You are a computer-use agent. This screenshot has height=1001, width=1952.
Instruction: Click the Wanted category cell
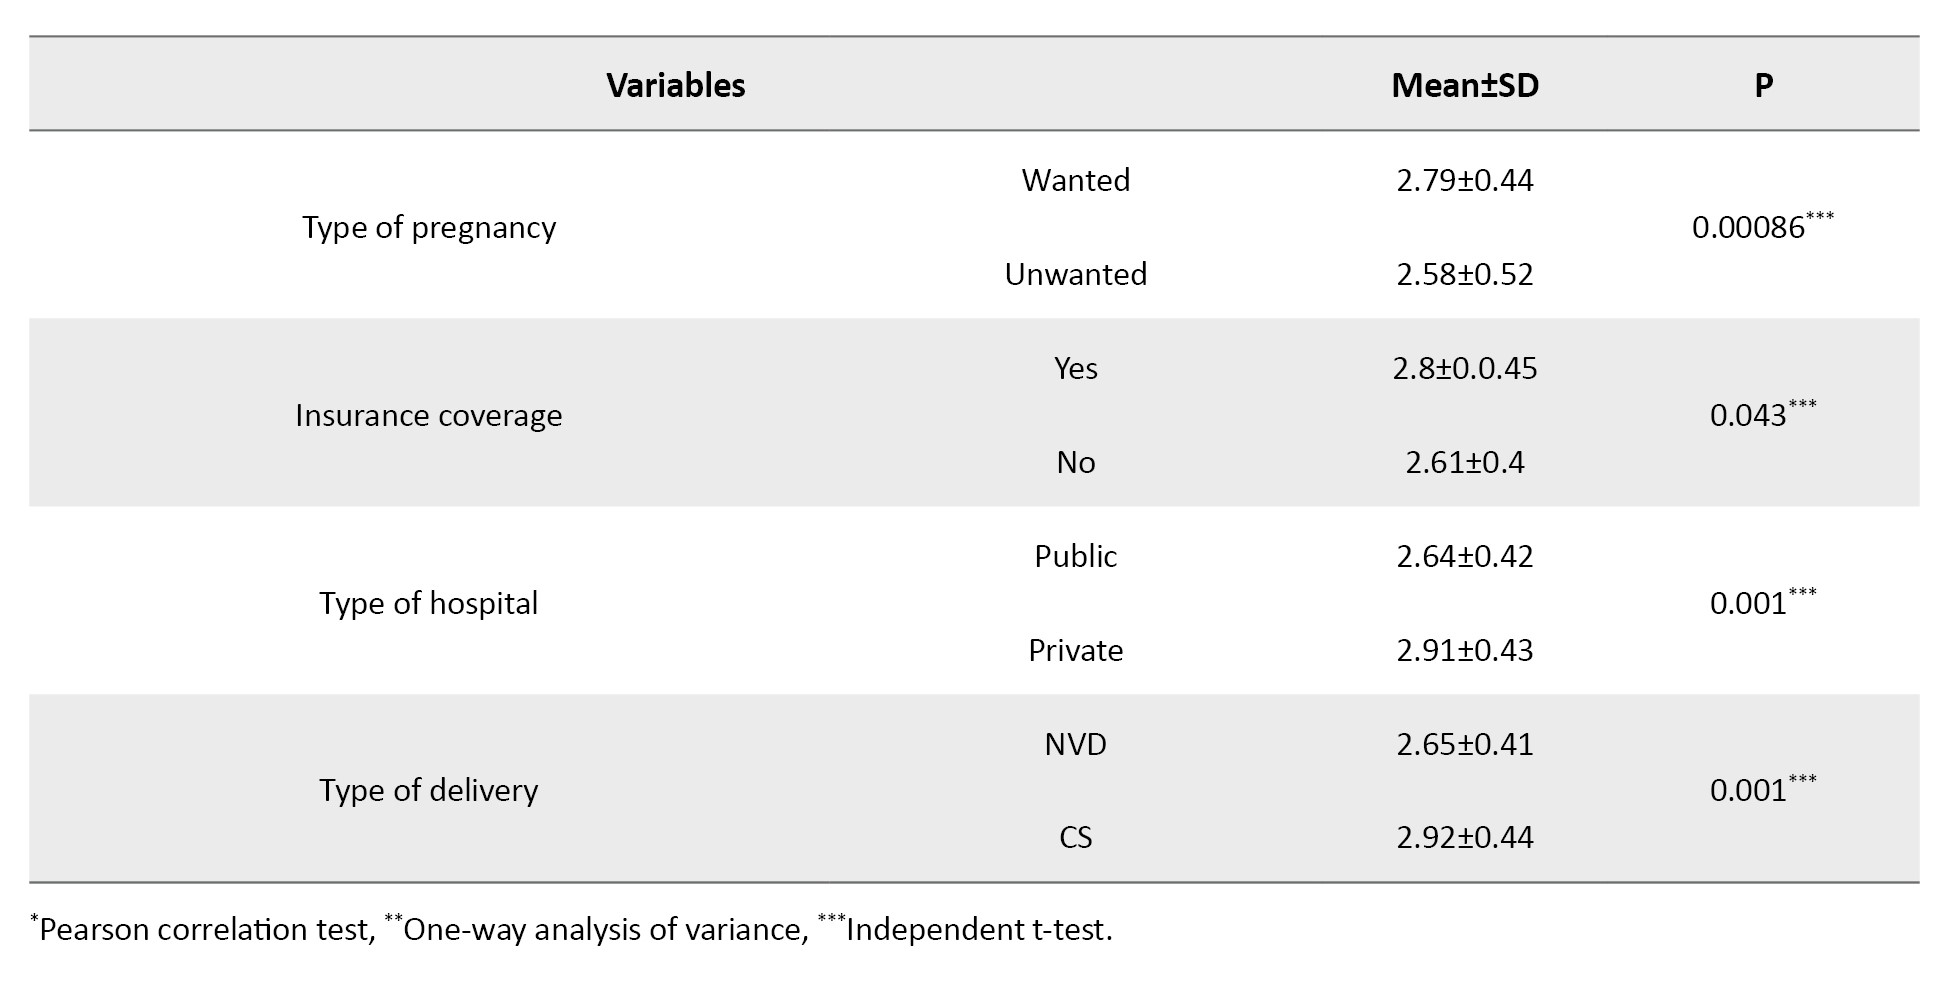click(1075, 181)
